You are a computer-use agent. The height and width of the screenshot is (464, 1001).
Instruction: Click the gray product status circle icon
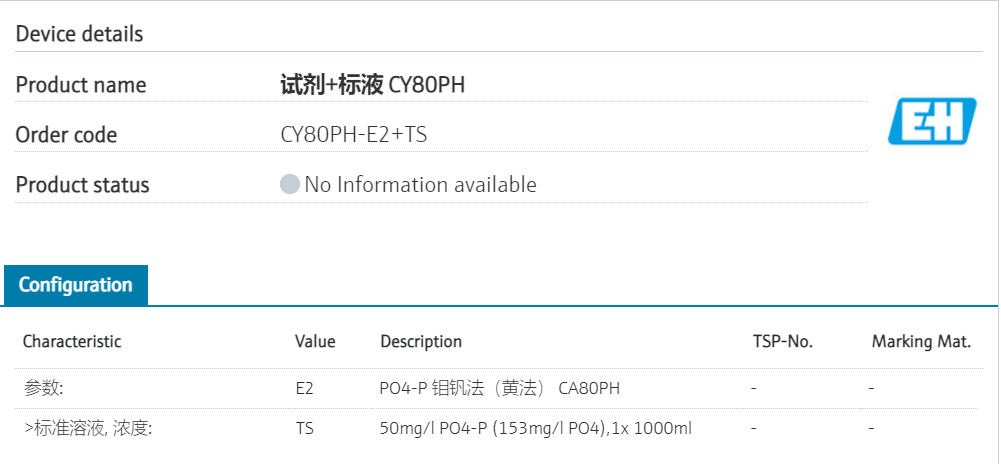tap(290, 185)
